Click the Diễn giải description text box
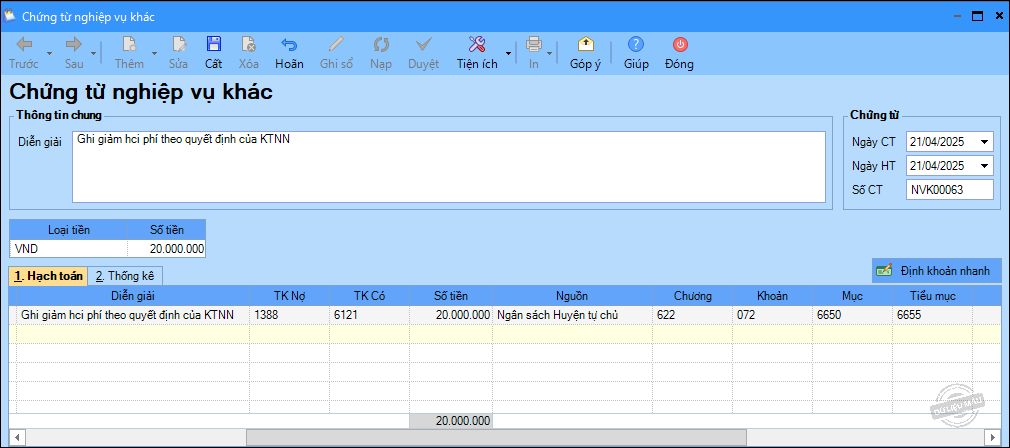Image resolution: width=1010 pixels, height=448 pixels. tap(448, 167)
